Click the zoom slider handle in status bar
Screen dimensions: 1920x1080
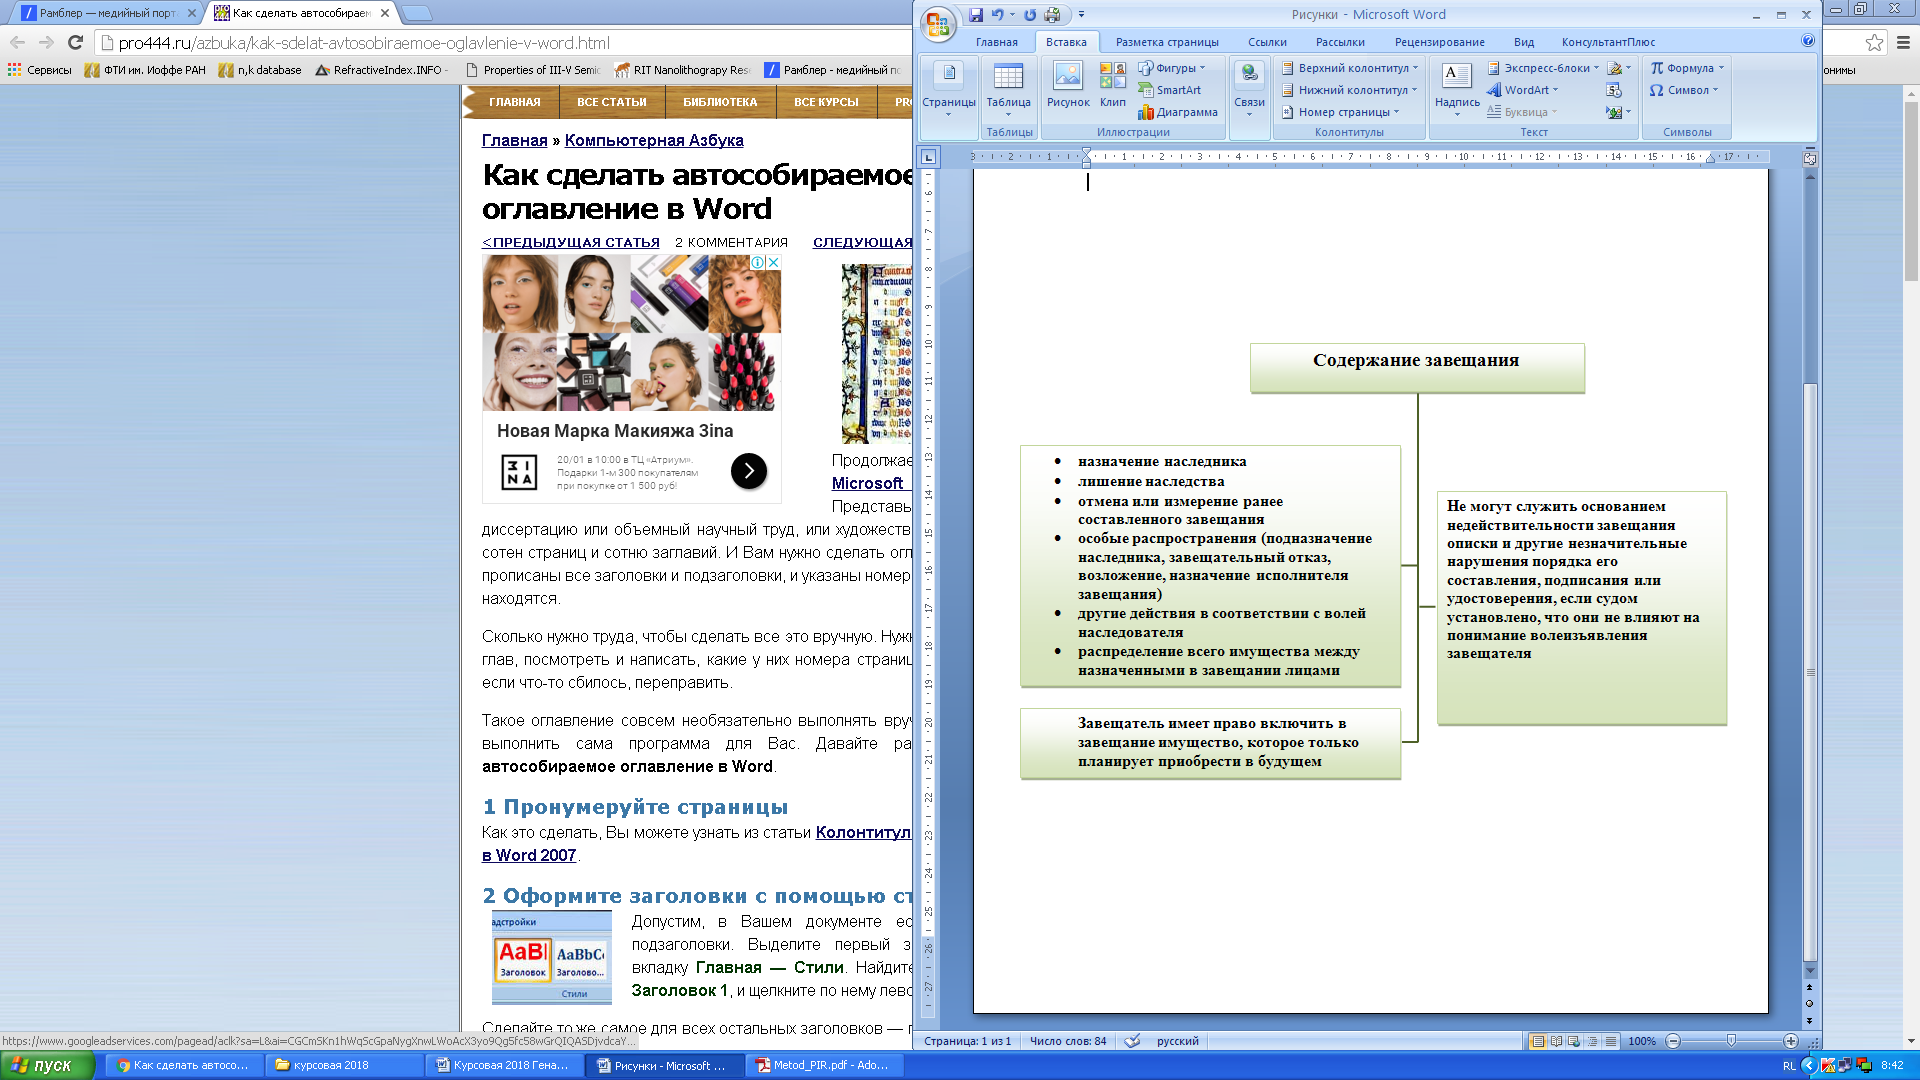pyautogui.click(x=1731, y=1041)
